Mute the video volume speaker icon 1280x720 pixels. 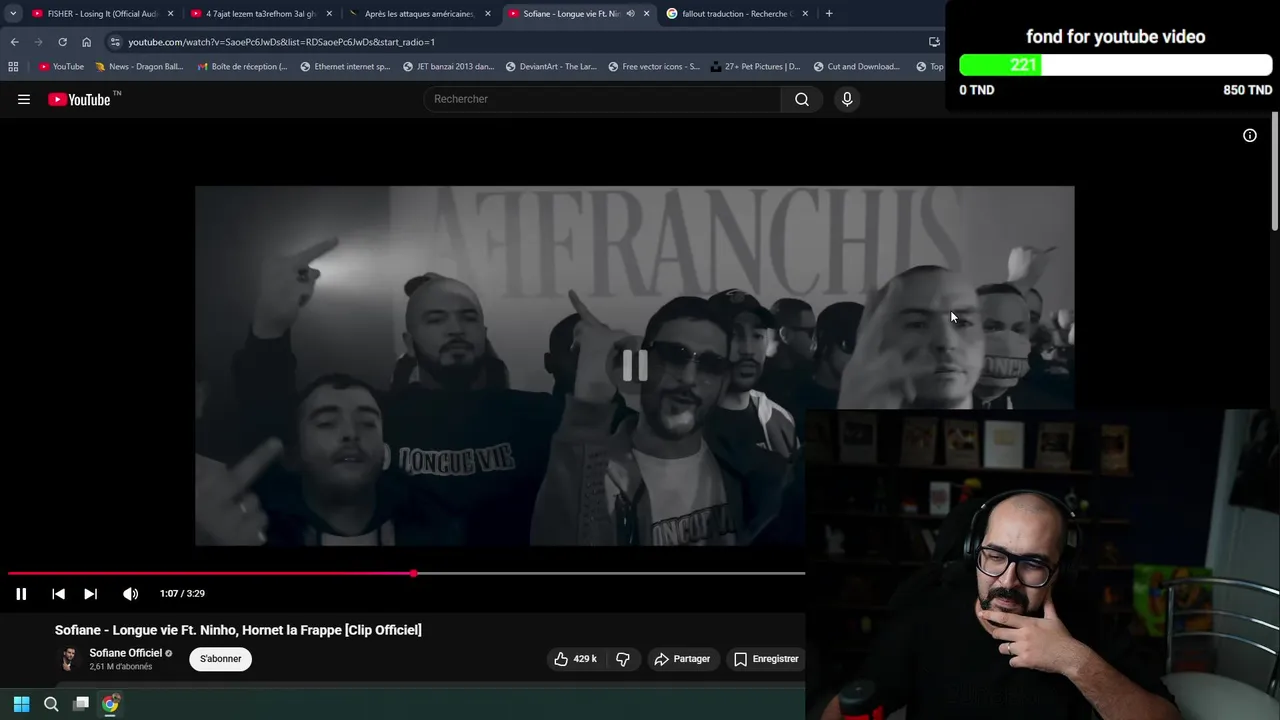pos(130,594)
